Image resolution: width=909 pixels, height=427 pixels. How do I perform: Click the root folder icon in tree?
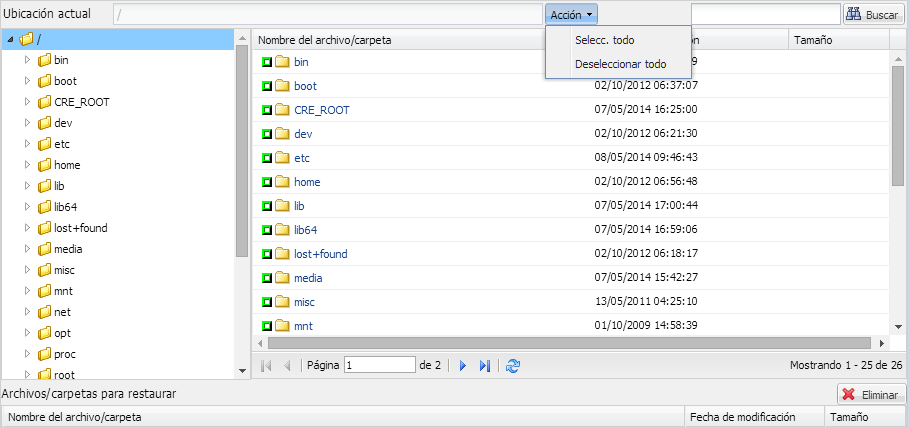(27, 40)
